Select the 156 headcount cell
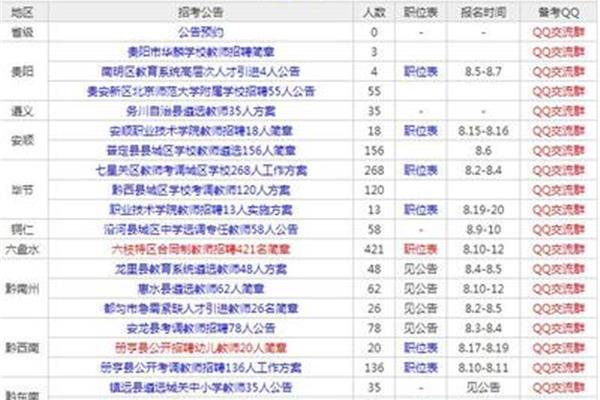This screenshot has height=400, width=600. (x=374, y=151)
